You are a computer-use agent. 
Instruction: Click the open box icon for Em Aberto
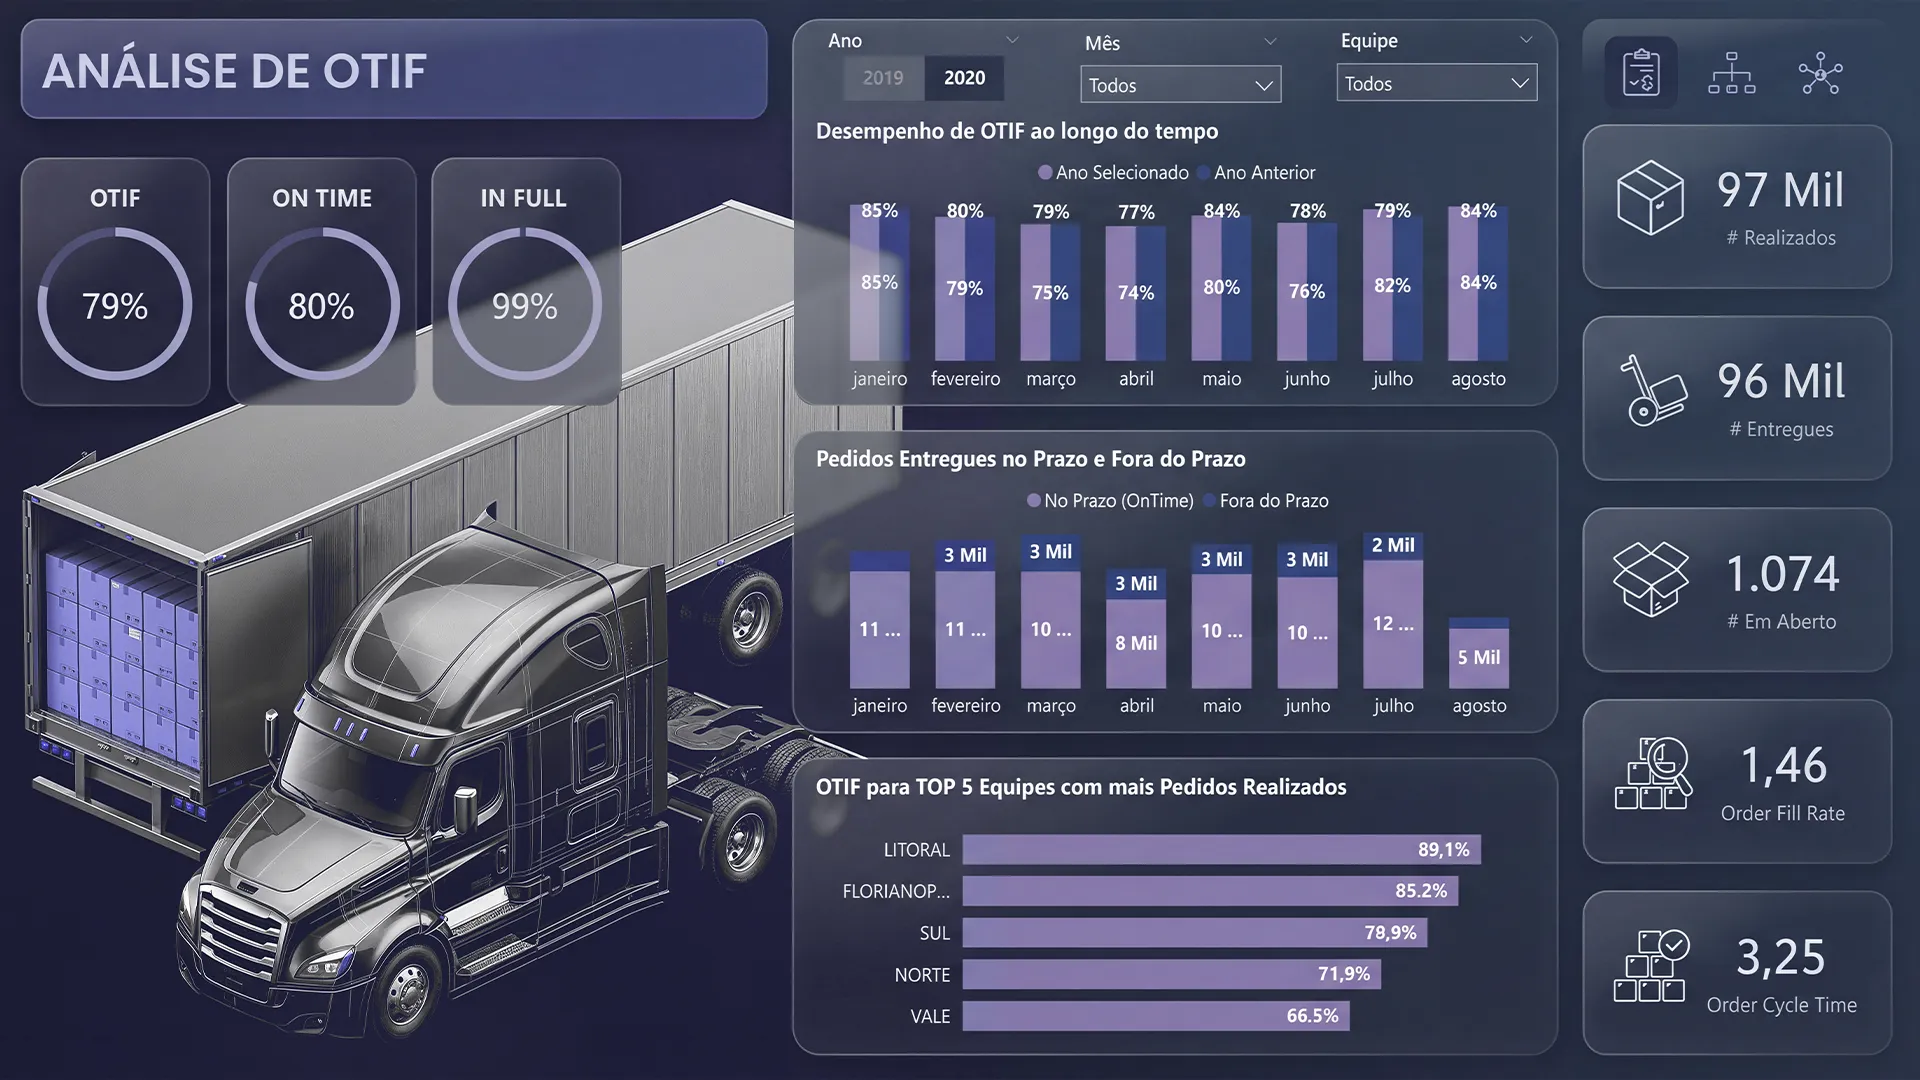pos(1650,579)
